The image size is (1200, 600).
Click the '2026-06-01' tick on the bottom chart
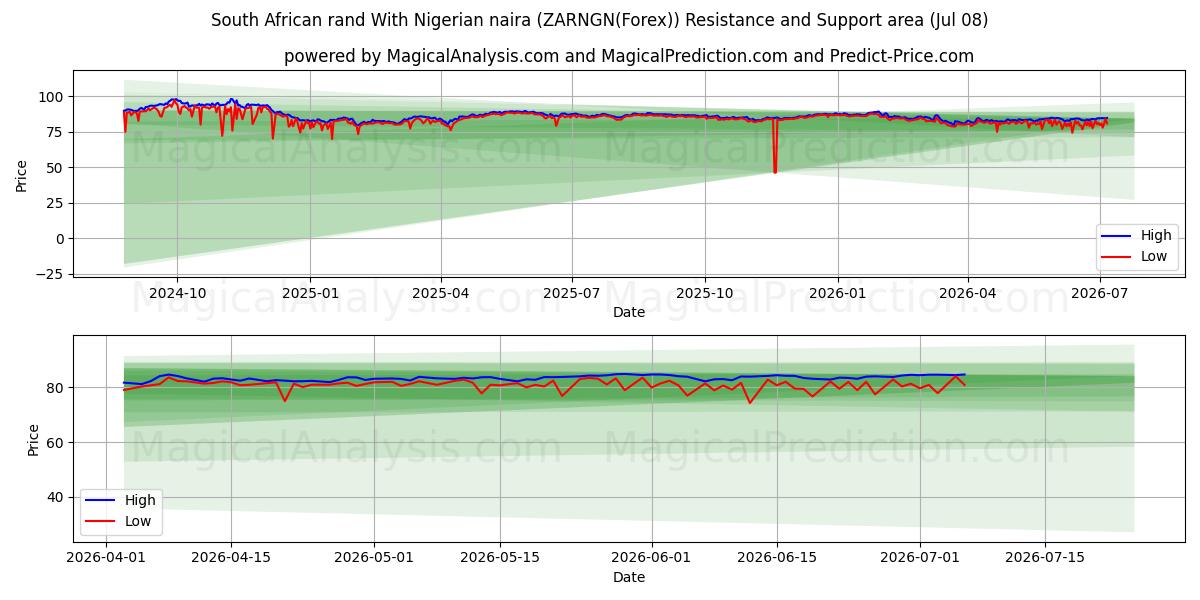tap(652, 557)
